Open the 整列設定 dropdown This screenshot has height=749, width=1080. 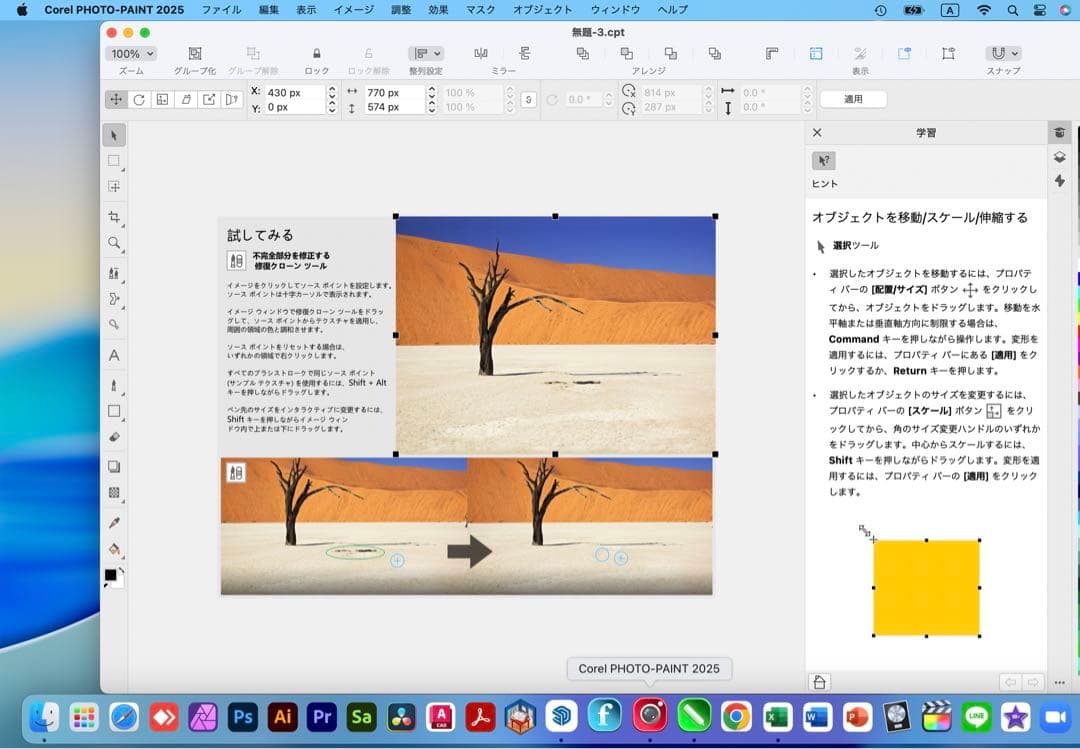pyautogui.click(x=427, y=53)
